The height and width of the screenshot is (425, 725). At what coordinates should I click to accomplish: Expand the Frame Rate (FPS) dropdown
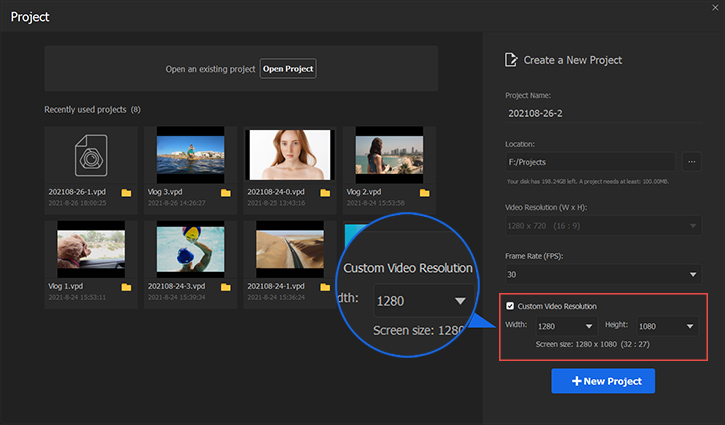[602, 274]
